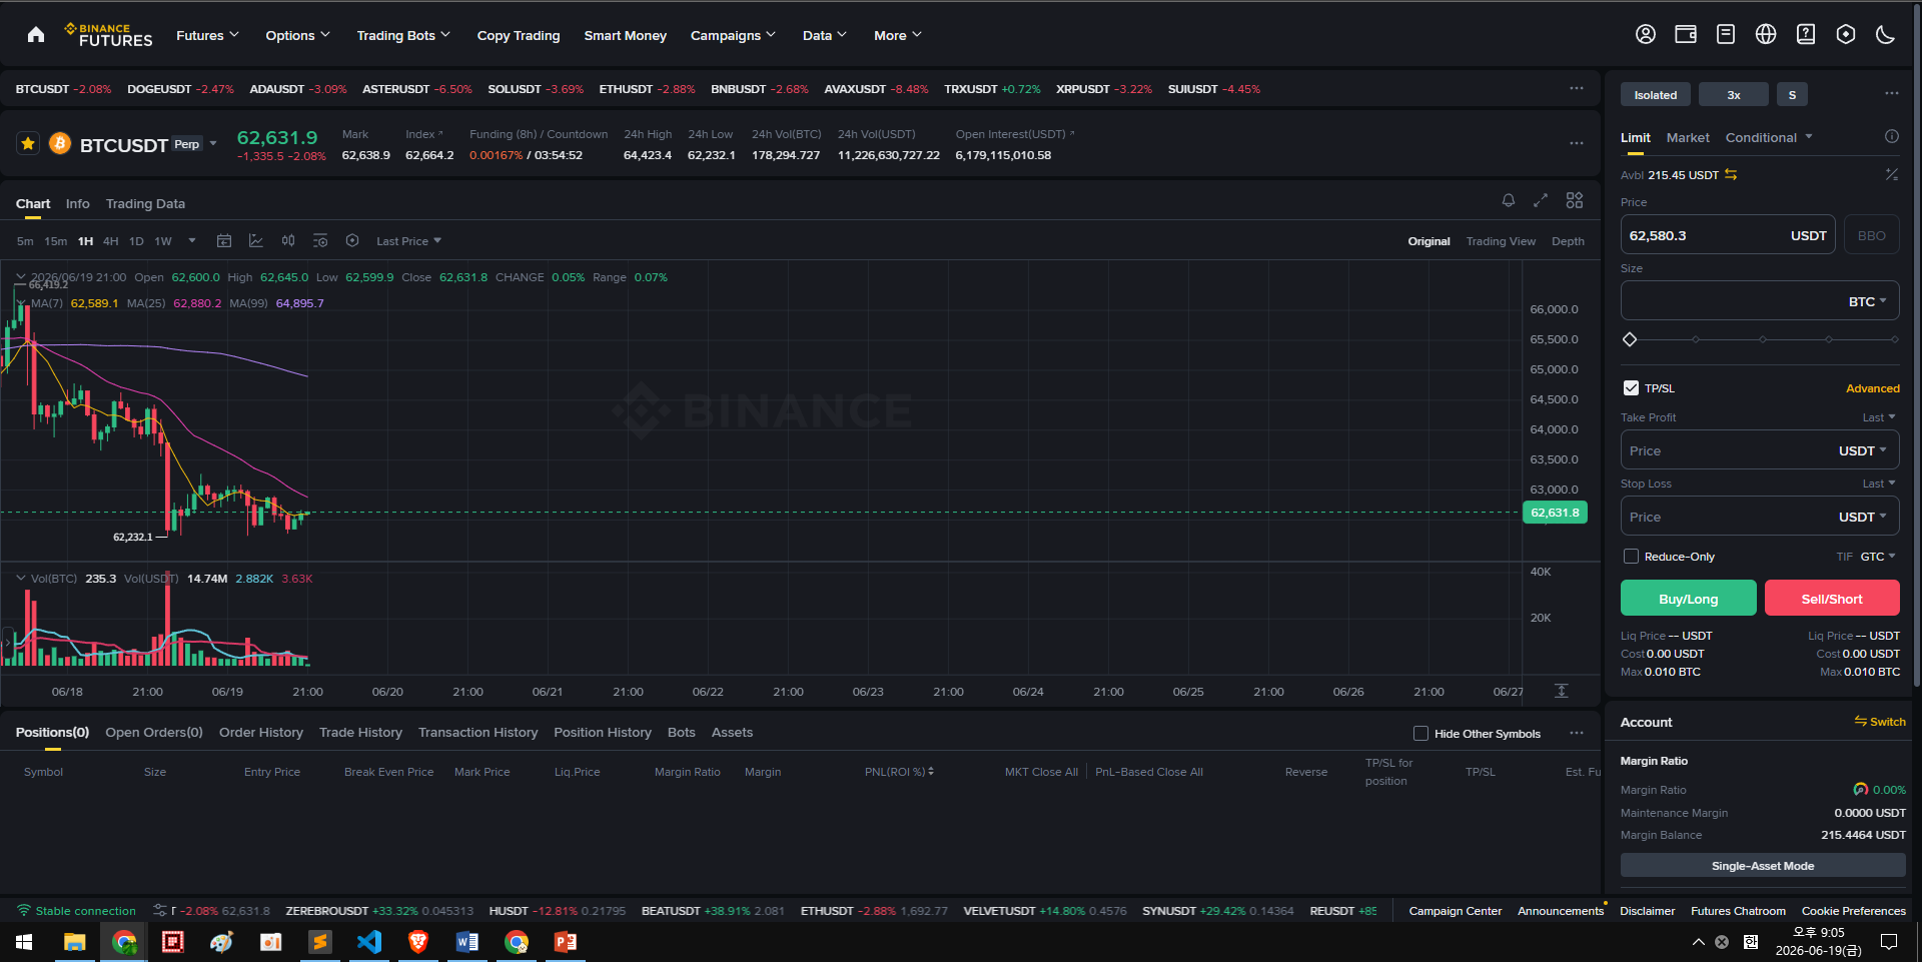Jump to latest bar on time axis
Screen dimensions: 1922x962
tap(1561, 691)
